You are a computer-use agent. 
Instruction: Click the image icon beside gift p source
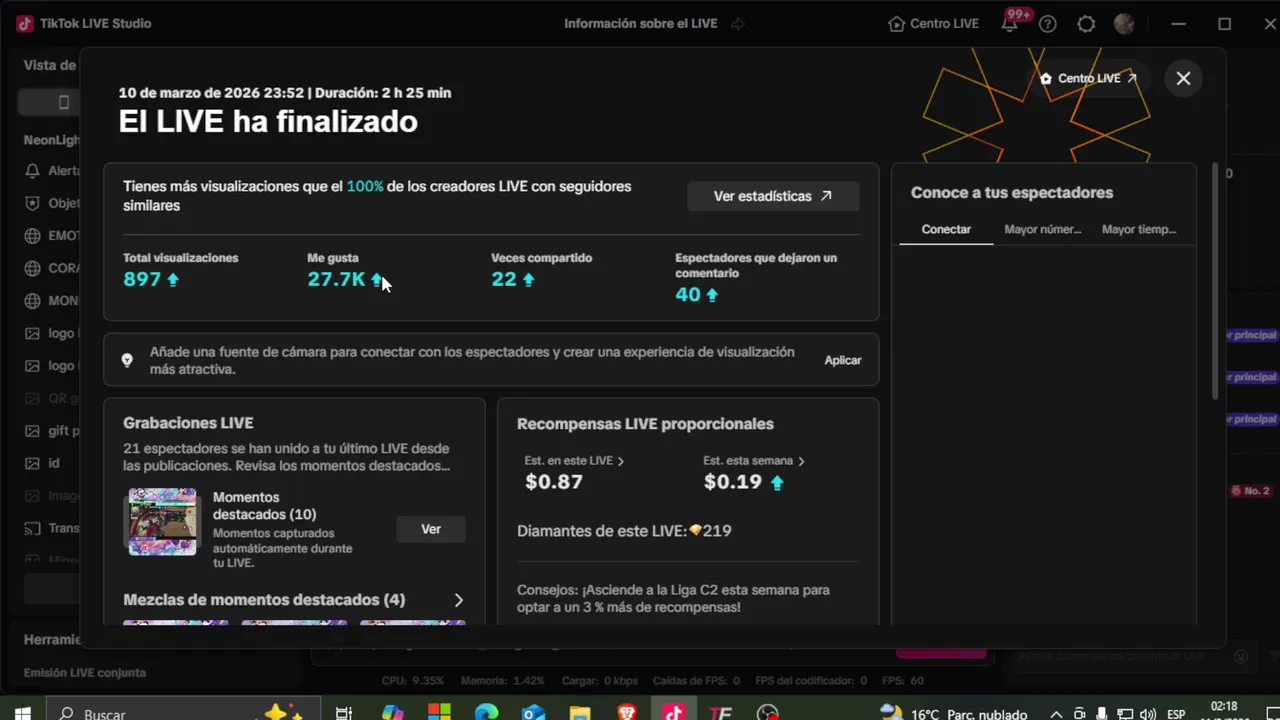[33, 431]
